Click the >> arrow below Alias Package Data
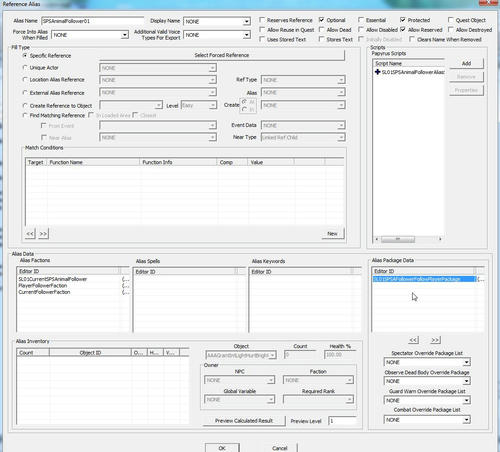This screenshot has height=452, width=500. (x=435, y=340)
